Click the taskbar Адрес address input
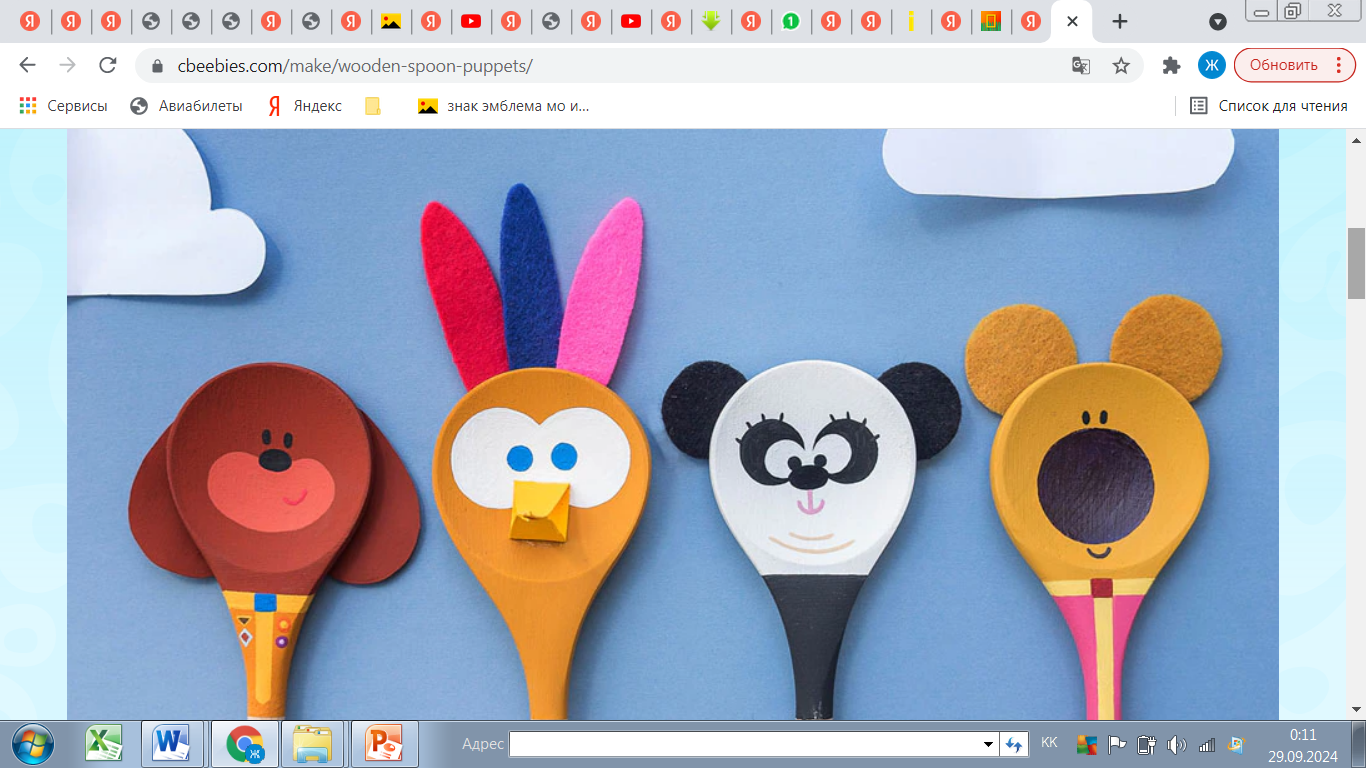1366x768 pixels. coord(745,744)
